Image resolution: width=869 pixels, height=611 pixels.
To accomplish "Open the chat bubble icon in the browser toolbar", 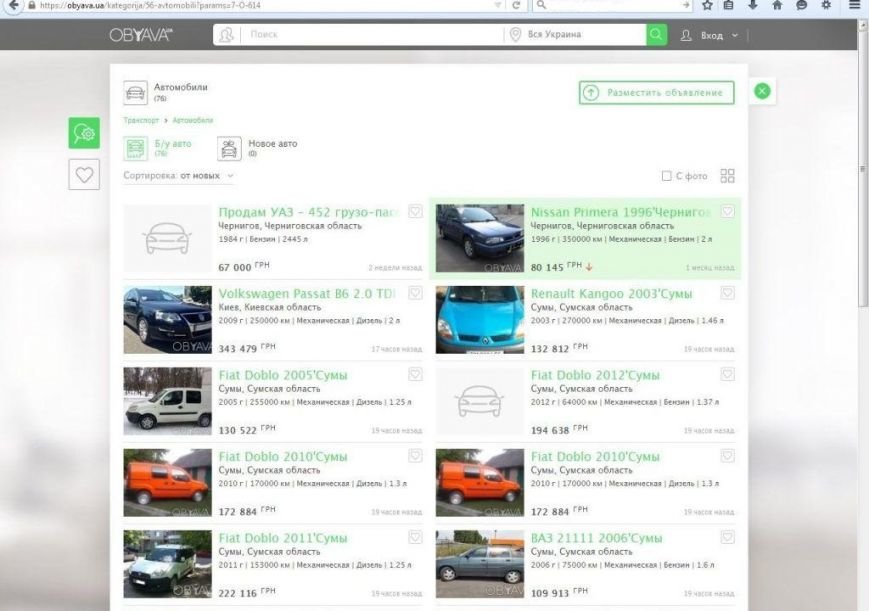I will click(801, 5).
